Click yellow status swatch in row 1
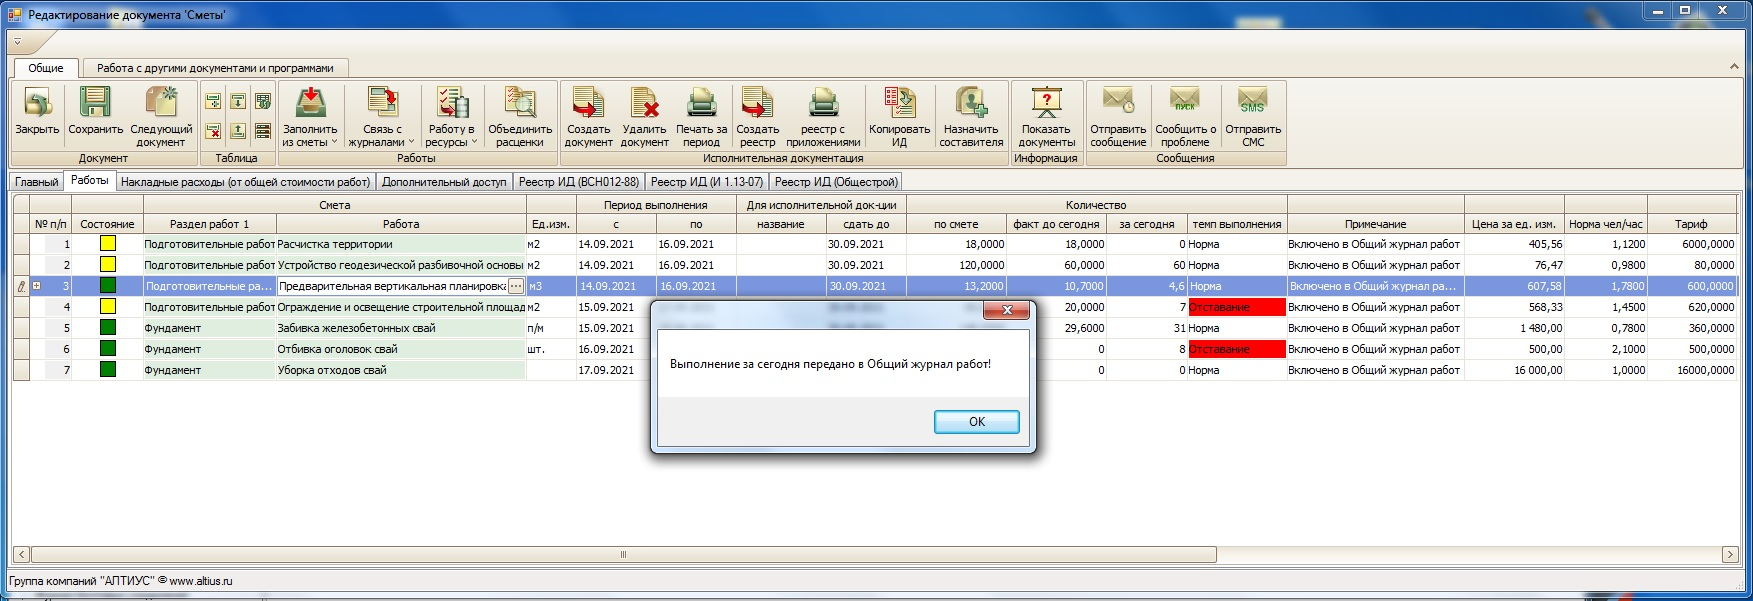The width and height of the screenshot is (1753, 601). point(107,244)
